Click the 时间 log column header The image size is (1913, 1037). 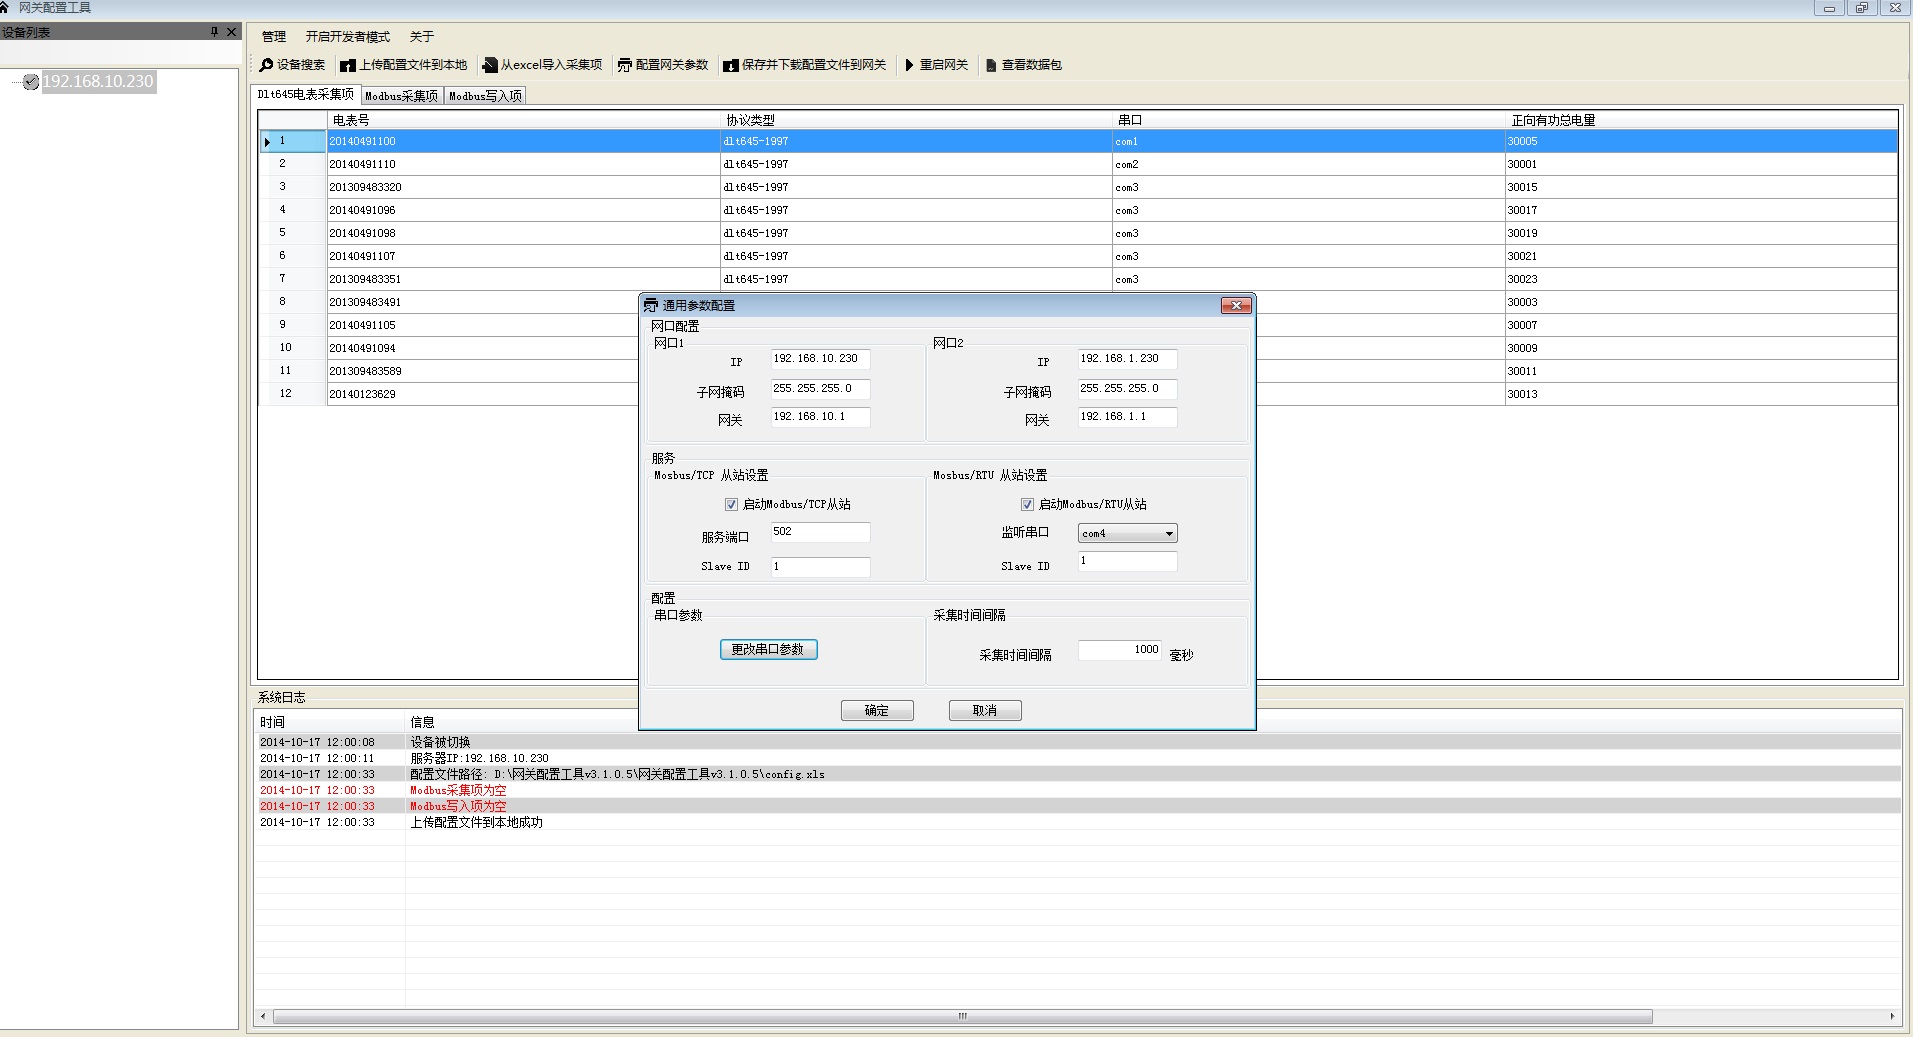[x=330, y=722]
